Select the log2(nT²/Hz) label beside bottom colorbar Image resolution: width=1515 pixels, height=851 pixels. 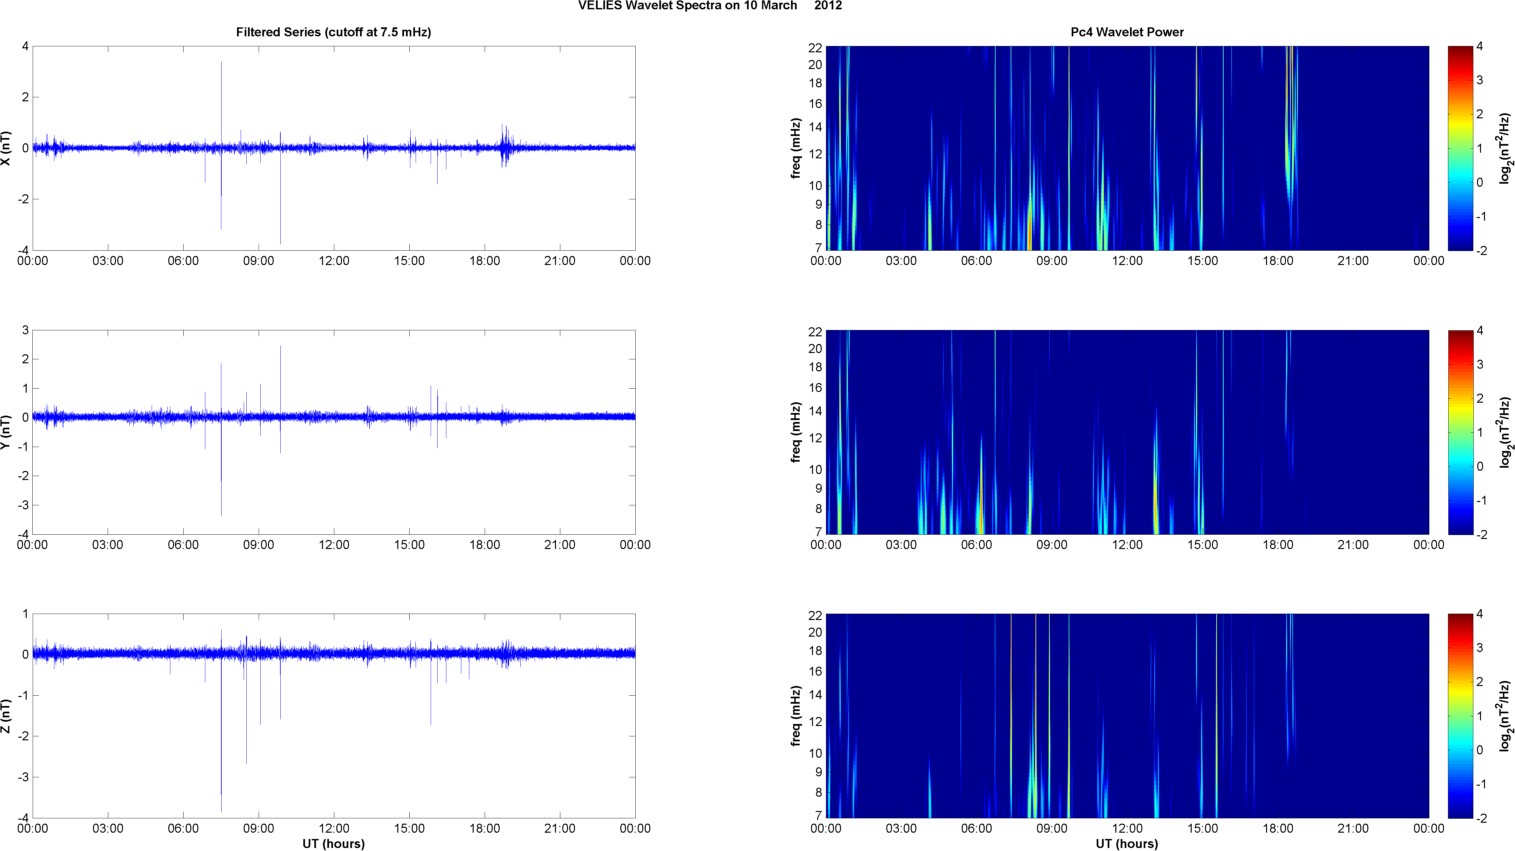coord(1505,716)
